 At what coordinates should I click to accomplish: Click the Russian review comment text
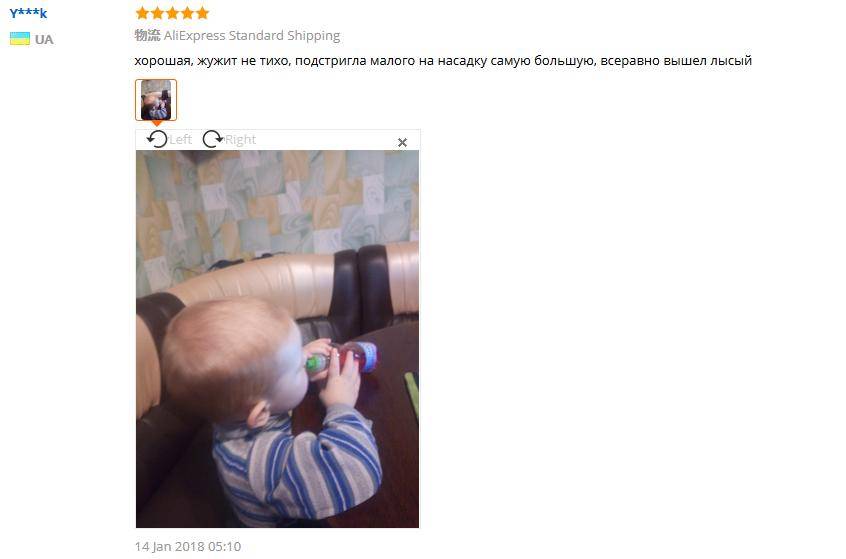tap(443, 60)
